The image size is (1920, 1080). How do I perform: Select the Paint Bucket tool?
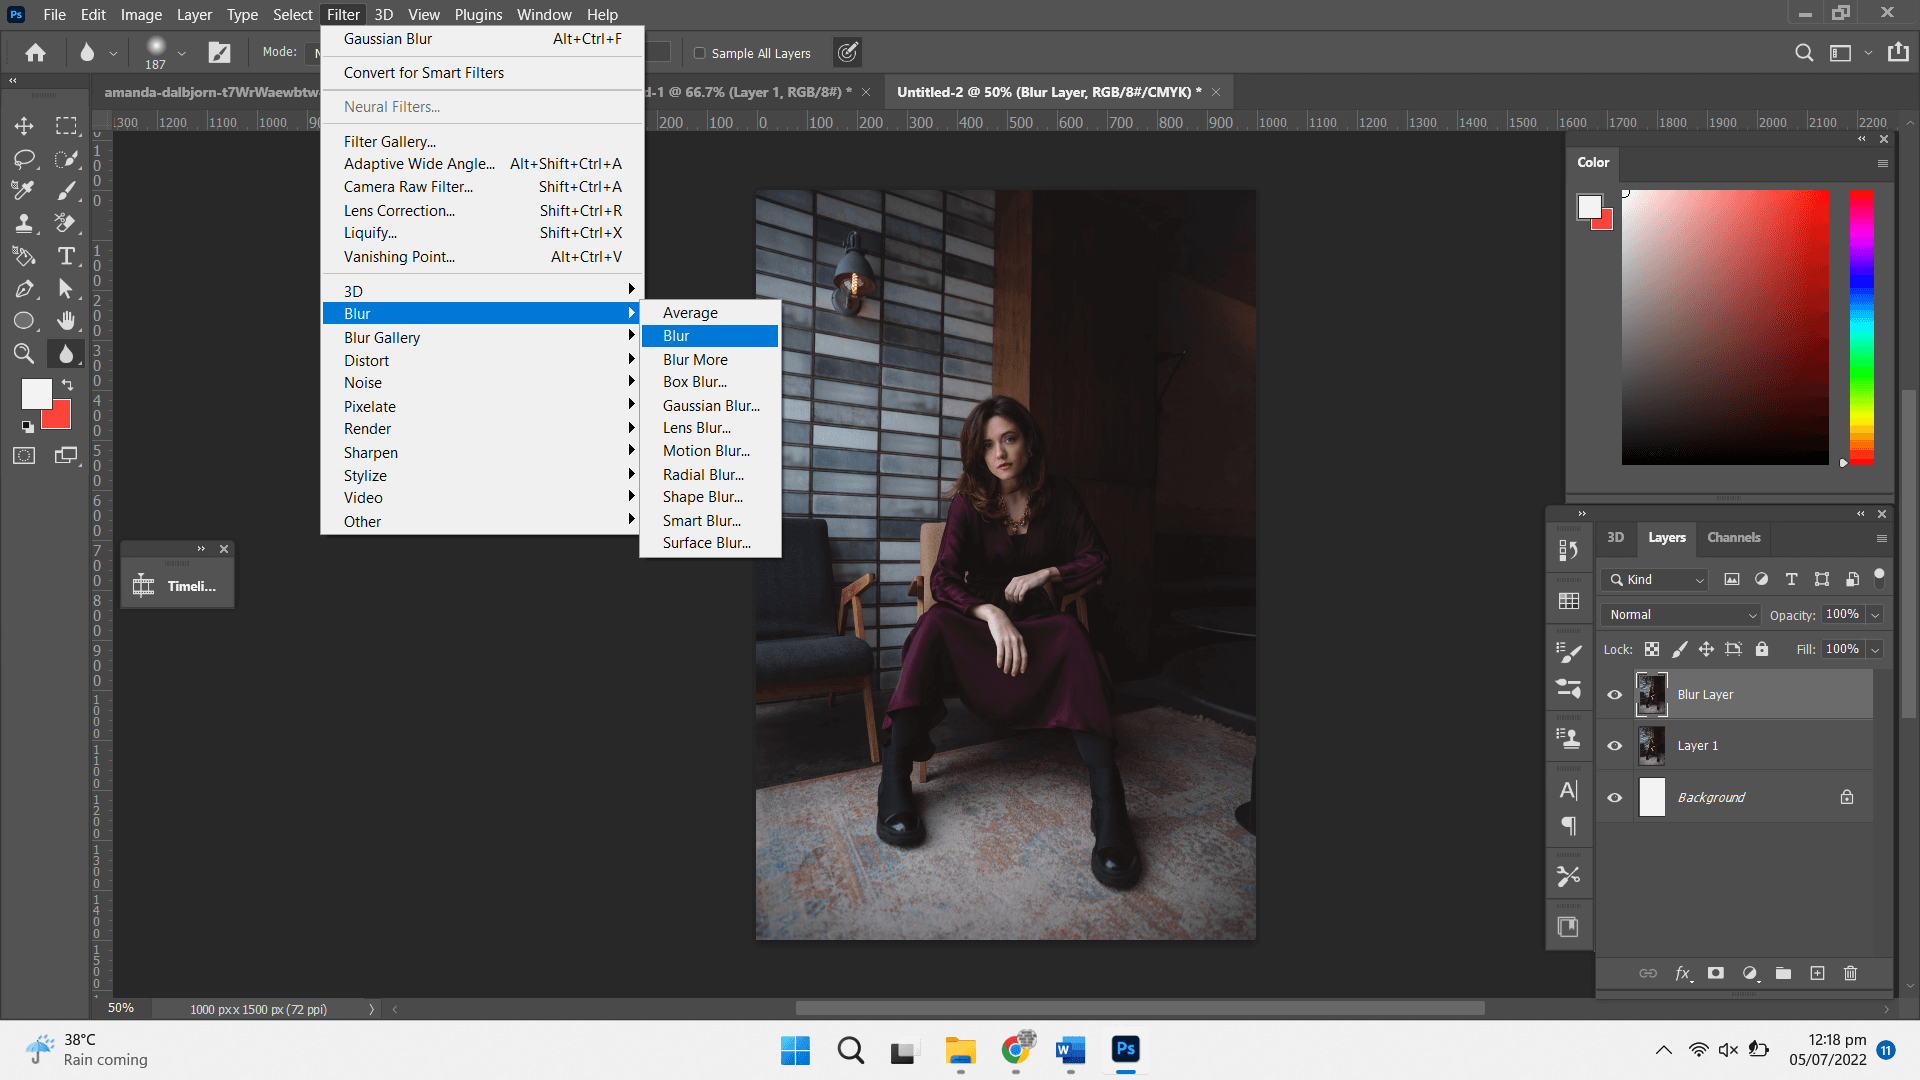click(x=24, y=256)
